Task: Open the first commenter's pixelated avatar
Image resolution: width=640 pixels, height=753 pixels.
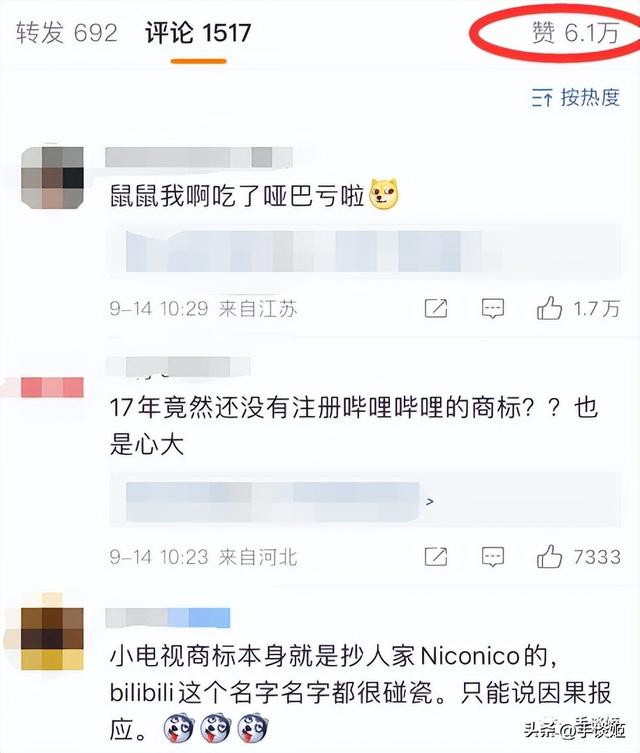Action: point(52,178)
